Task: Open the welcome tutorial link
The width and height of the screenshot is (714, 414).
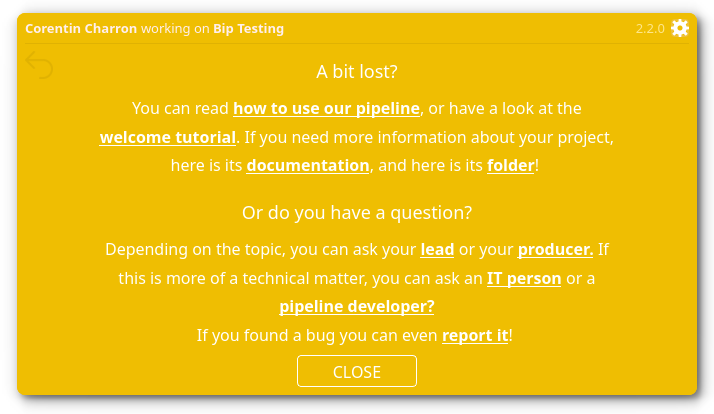Action: (168, 137)
